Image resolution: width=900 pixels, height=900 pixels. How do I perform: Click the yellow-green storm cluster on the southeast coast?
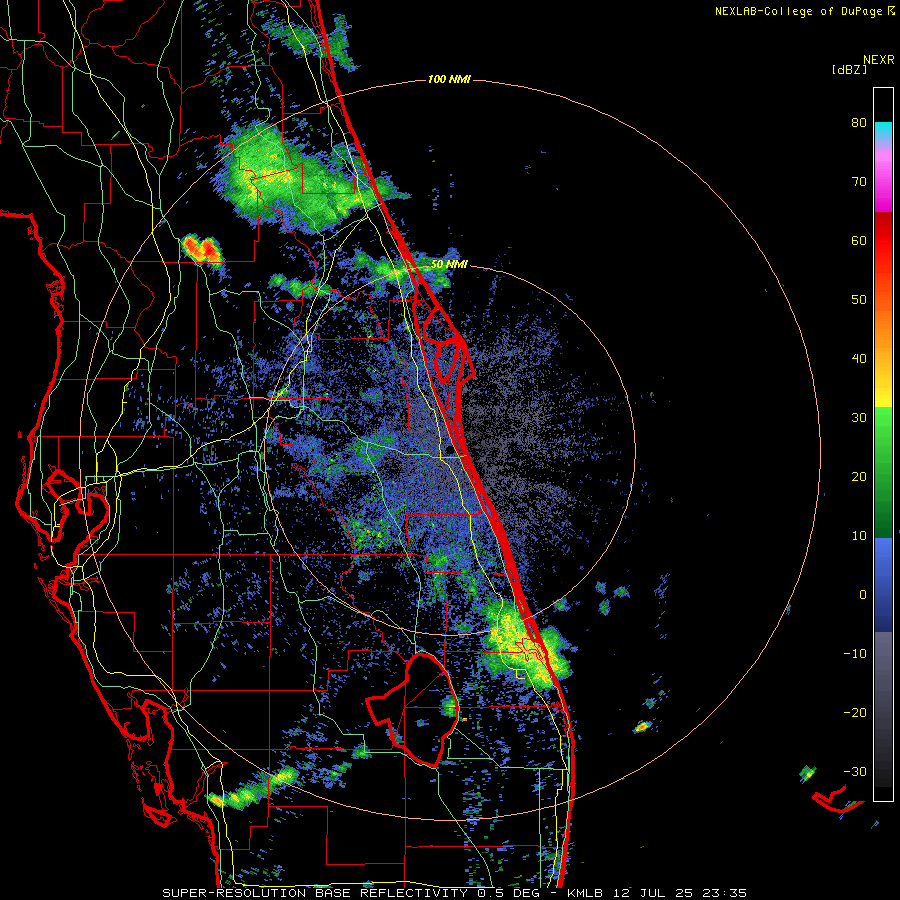coord(527,642)
